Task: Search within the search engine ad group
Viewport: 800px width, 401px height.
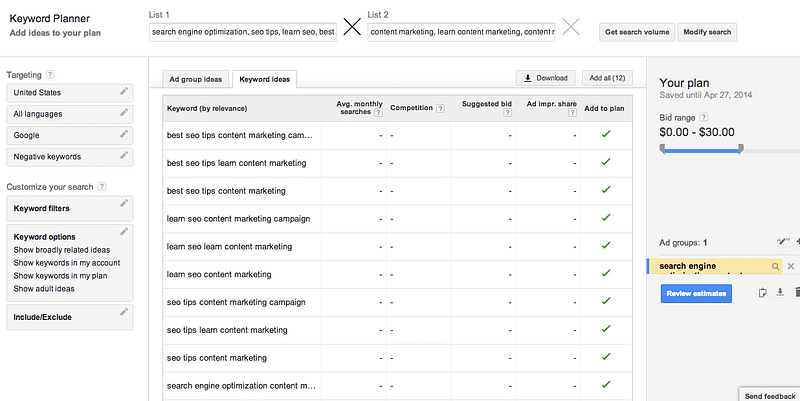Action: [775, 266]
